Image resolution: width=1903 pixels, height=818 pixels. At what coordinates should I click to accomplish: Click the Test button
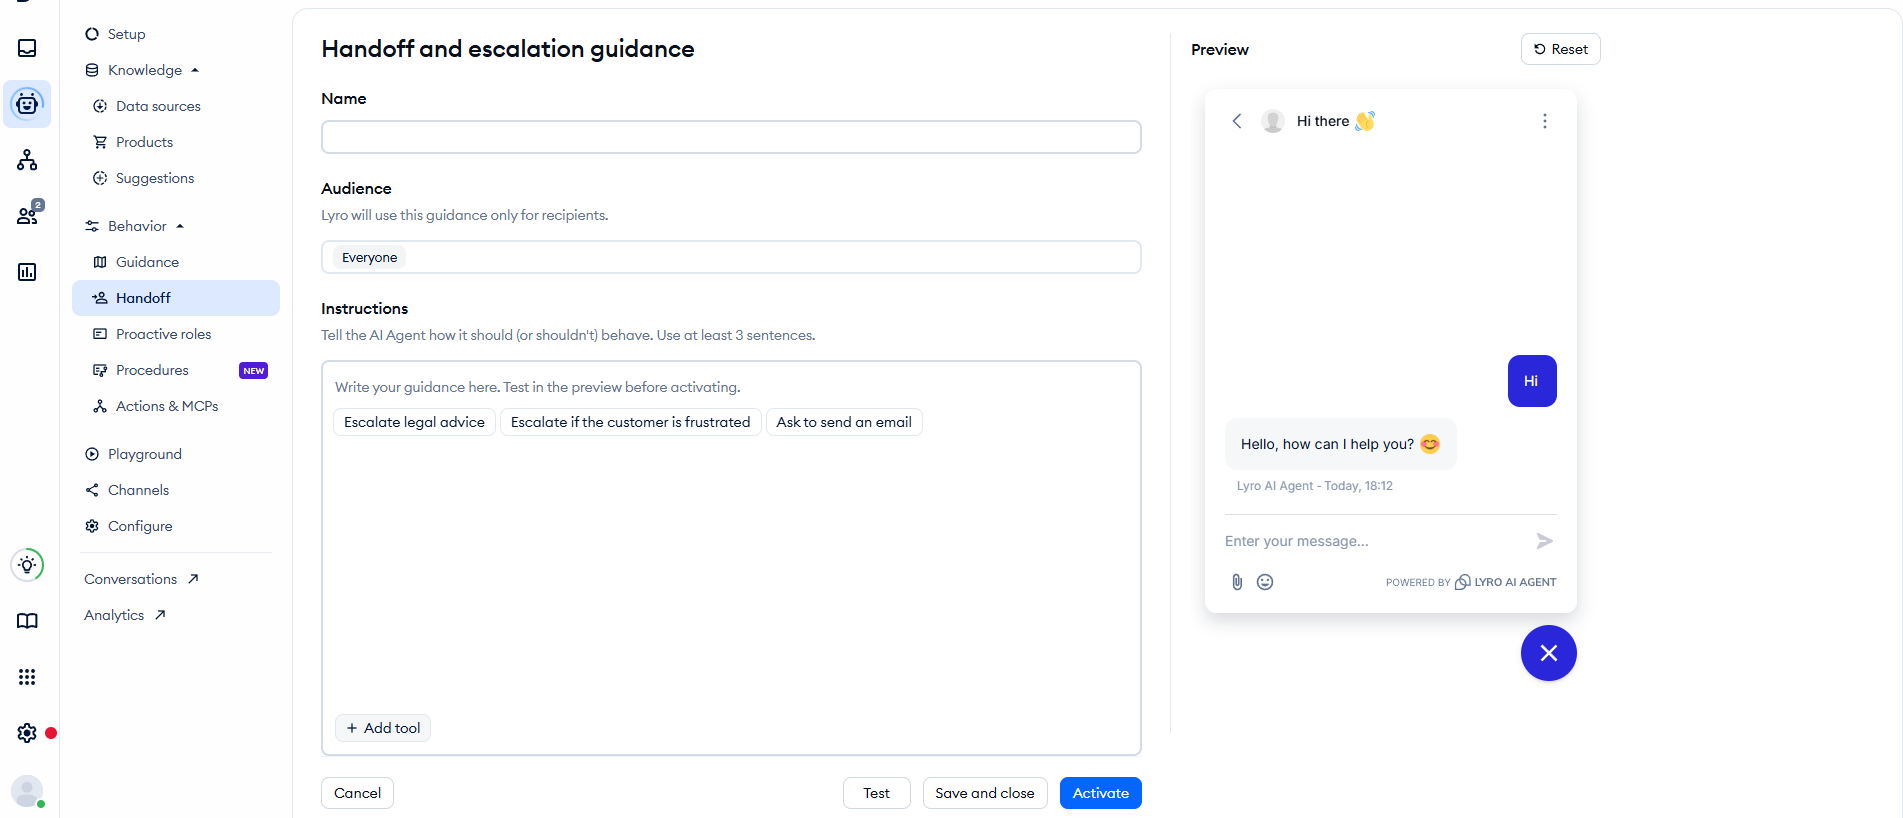tap(876, 793)
